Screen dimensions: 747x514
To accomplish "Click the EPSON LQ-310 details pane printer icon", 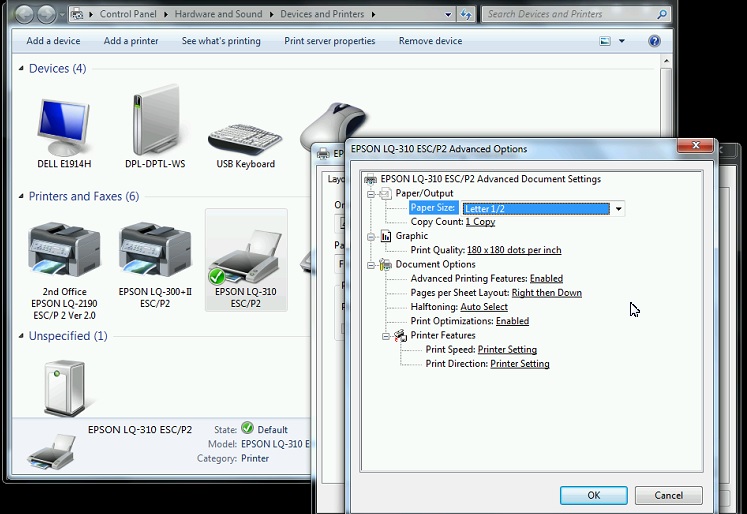I will point(51,451).
